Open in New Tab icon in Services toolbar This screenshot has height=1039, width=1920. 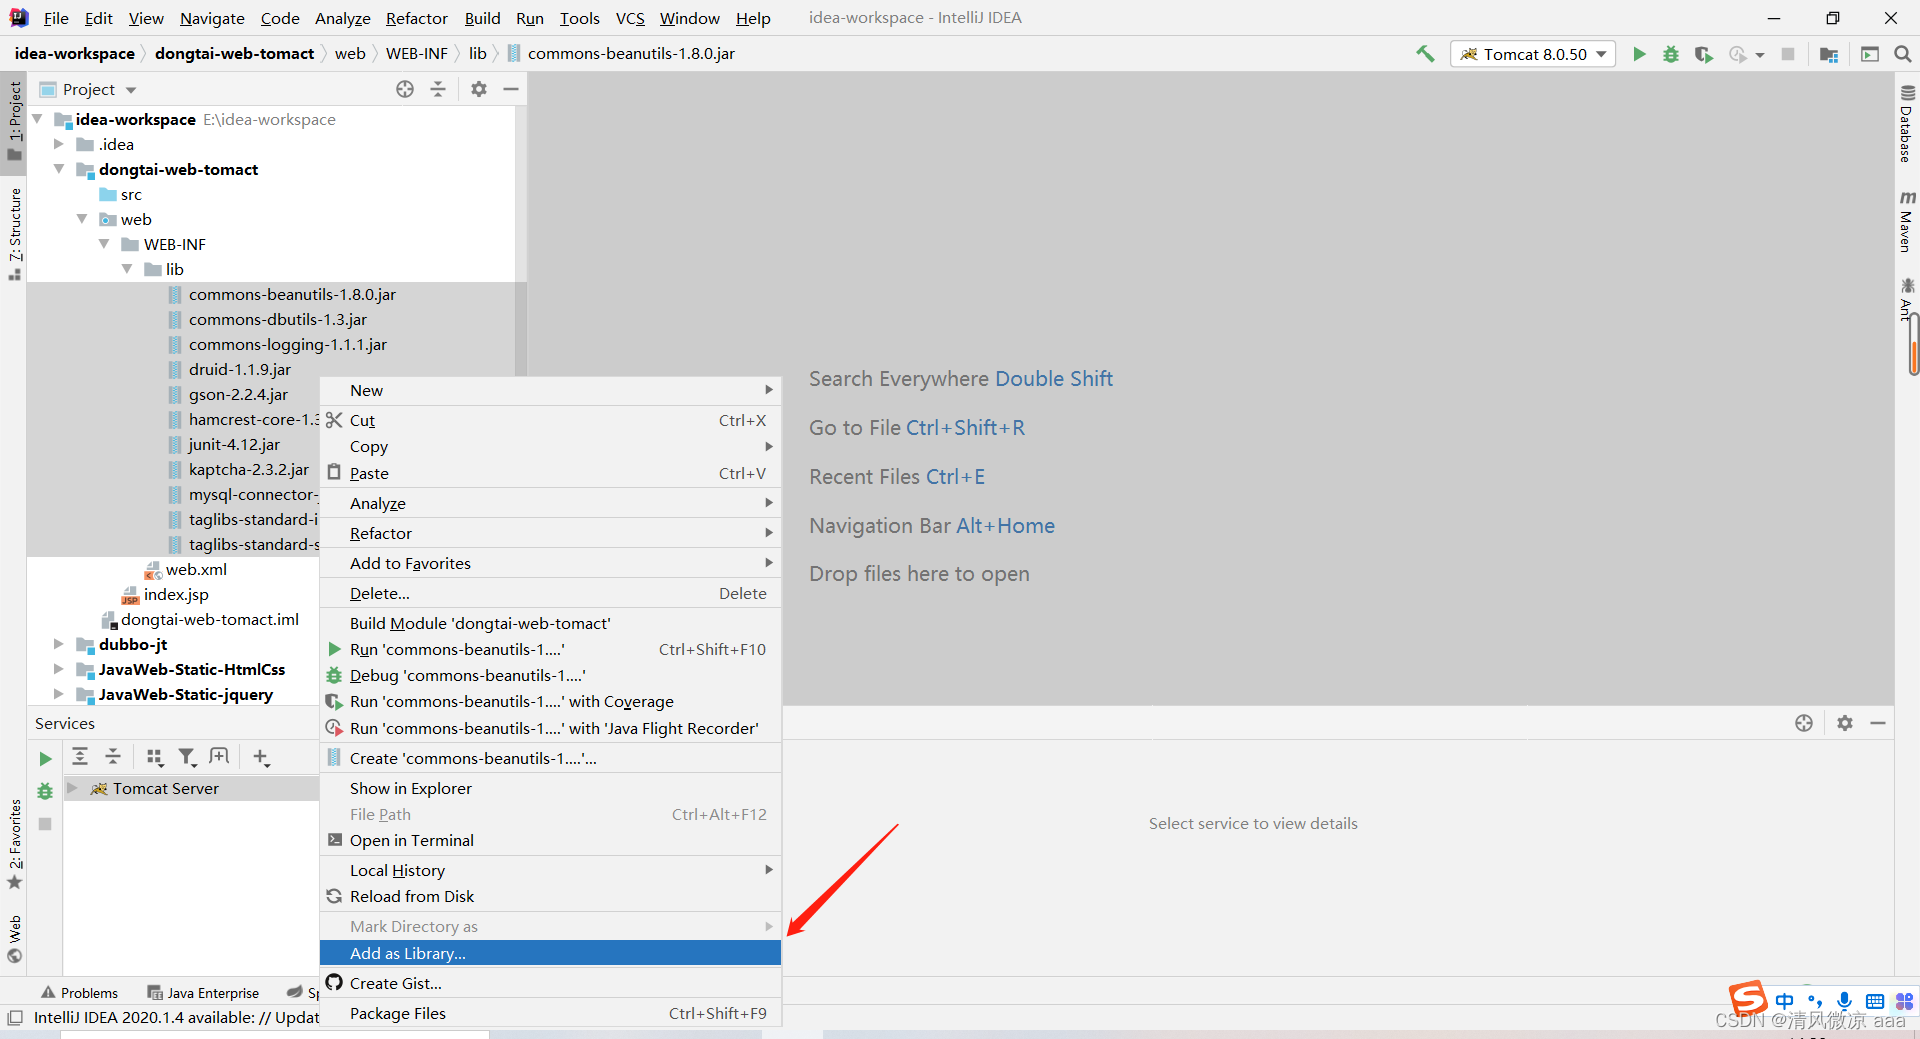220,757
